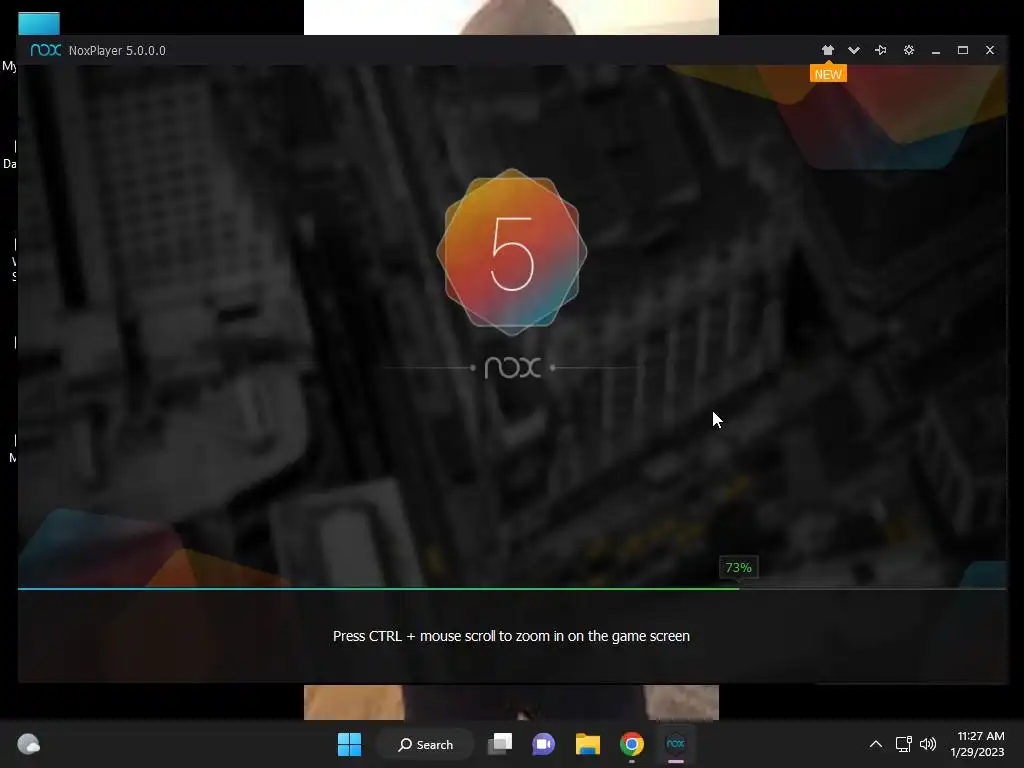
Task: Click the pin window icon in title bar
Action: 880,50
